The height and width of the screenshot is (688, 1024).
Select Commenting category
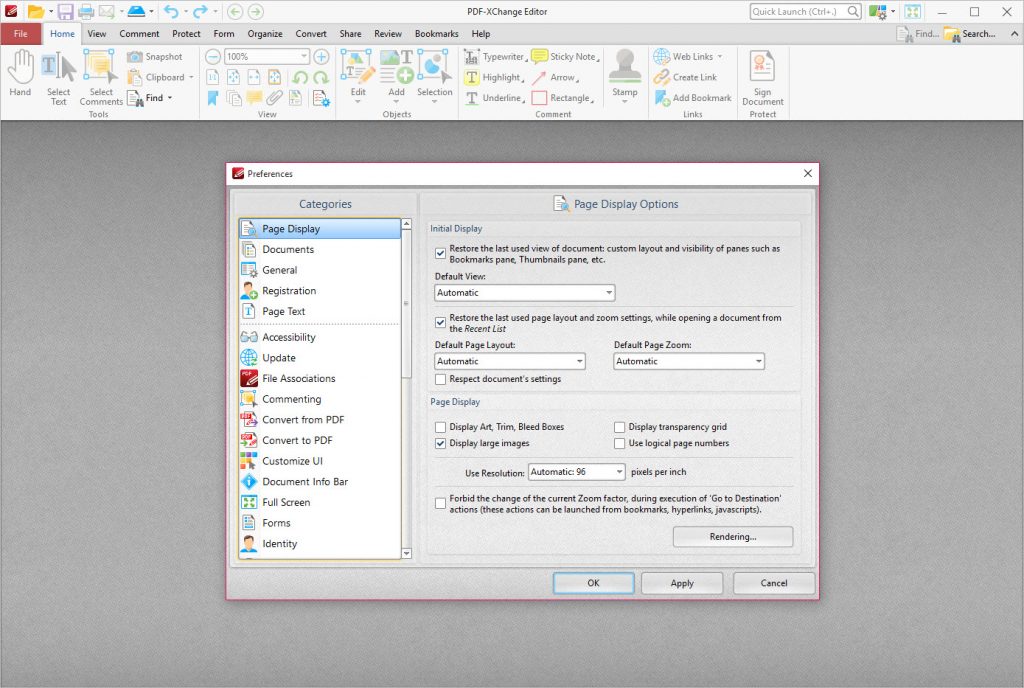pos(319,399)
